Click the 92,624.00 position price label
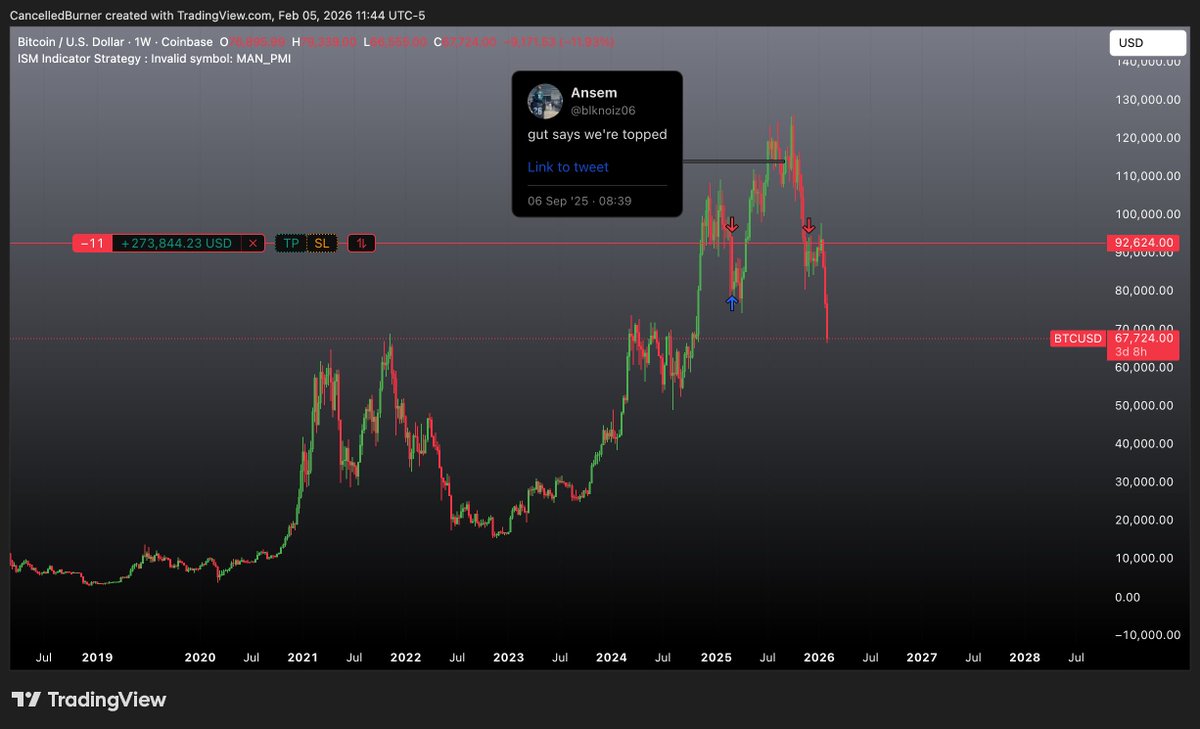The image size is (1200, 729). pos(1144,243)
